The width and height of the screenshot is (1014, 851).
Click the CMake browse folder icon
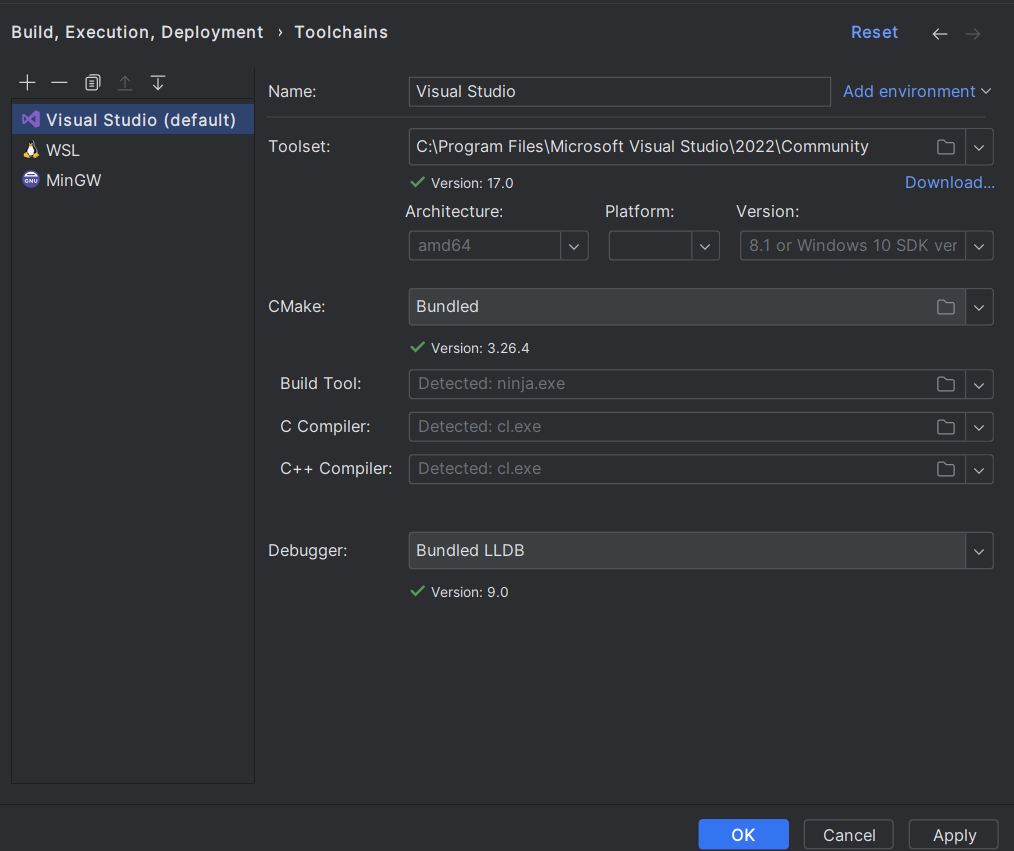point(945,307)
